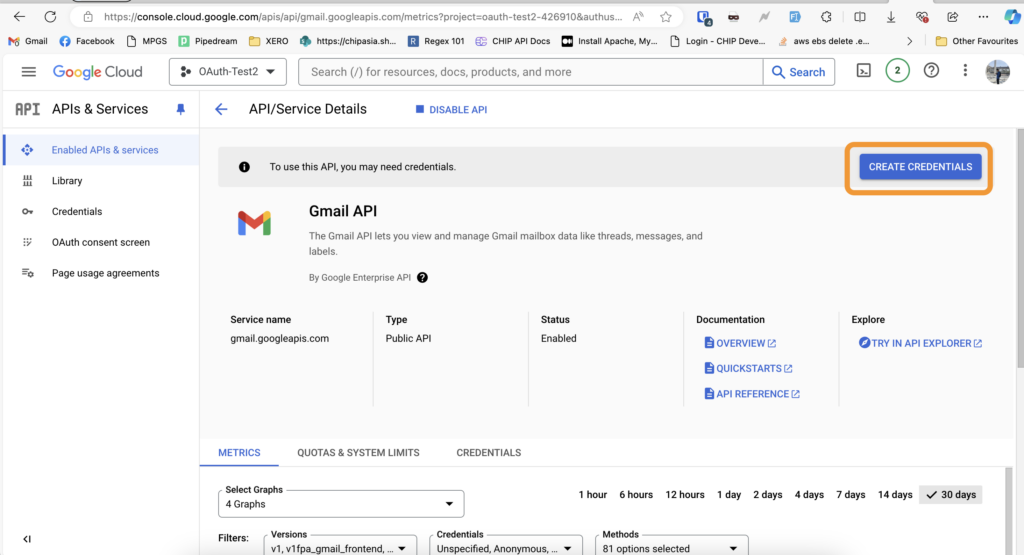Open the Copilot icon in browser toolbar
The width and height of the screenshot is (1024, 555).
tap(1012, 17)
